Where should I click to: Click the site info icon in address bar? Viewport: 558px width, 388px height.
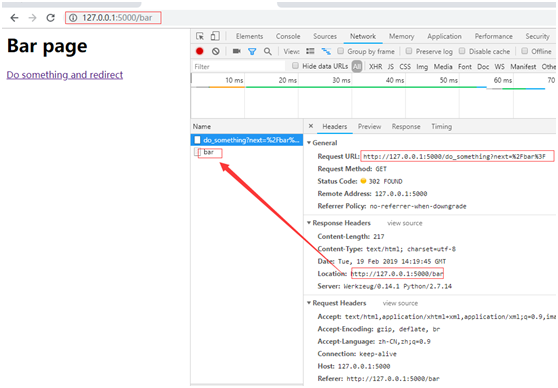pos(73,18)
